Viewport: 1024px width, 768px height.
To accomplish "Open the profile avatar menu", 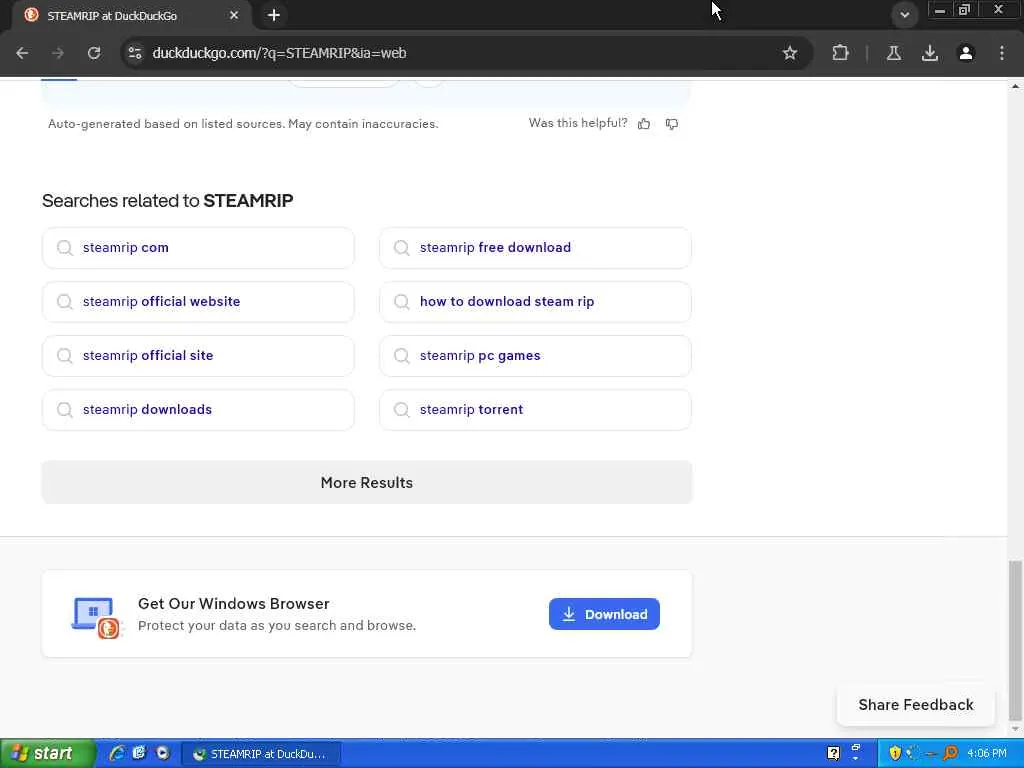I will (966, 53).
